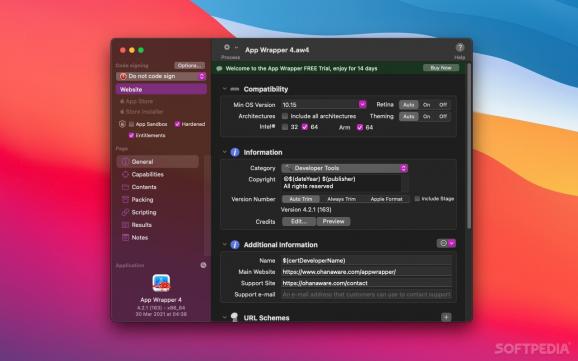Set Retina to Auto

(408, 105)
